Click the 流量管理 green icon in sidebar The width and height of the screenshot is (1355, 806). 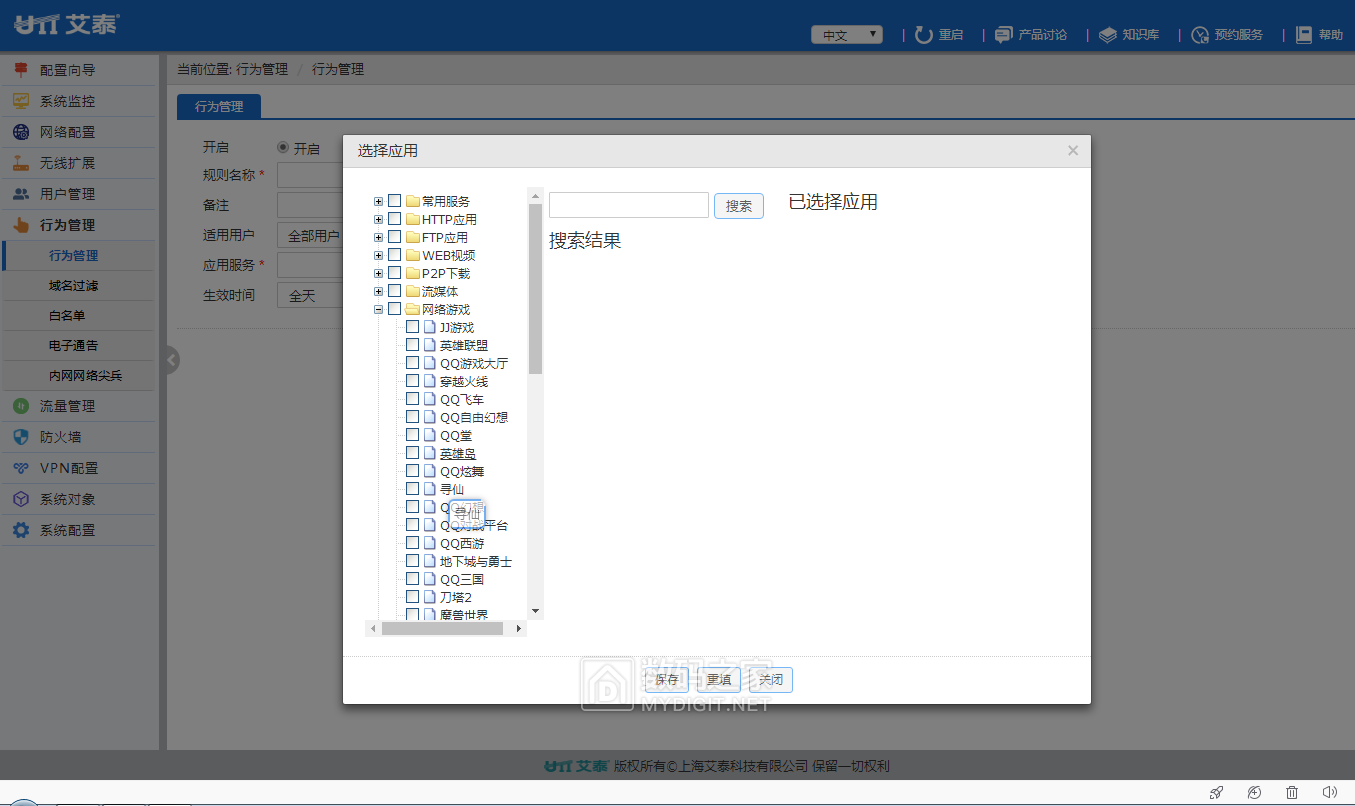[21, 406]
